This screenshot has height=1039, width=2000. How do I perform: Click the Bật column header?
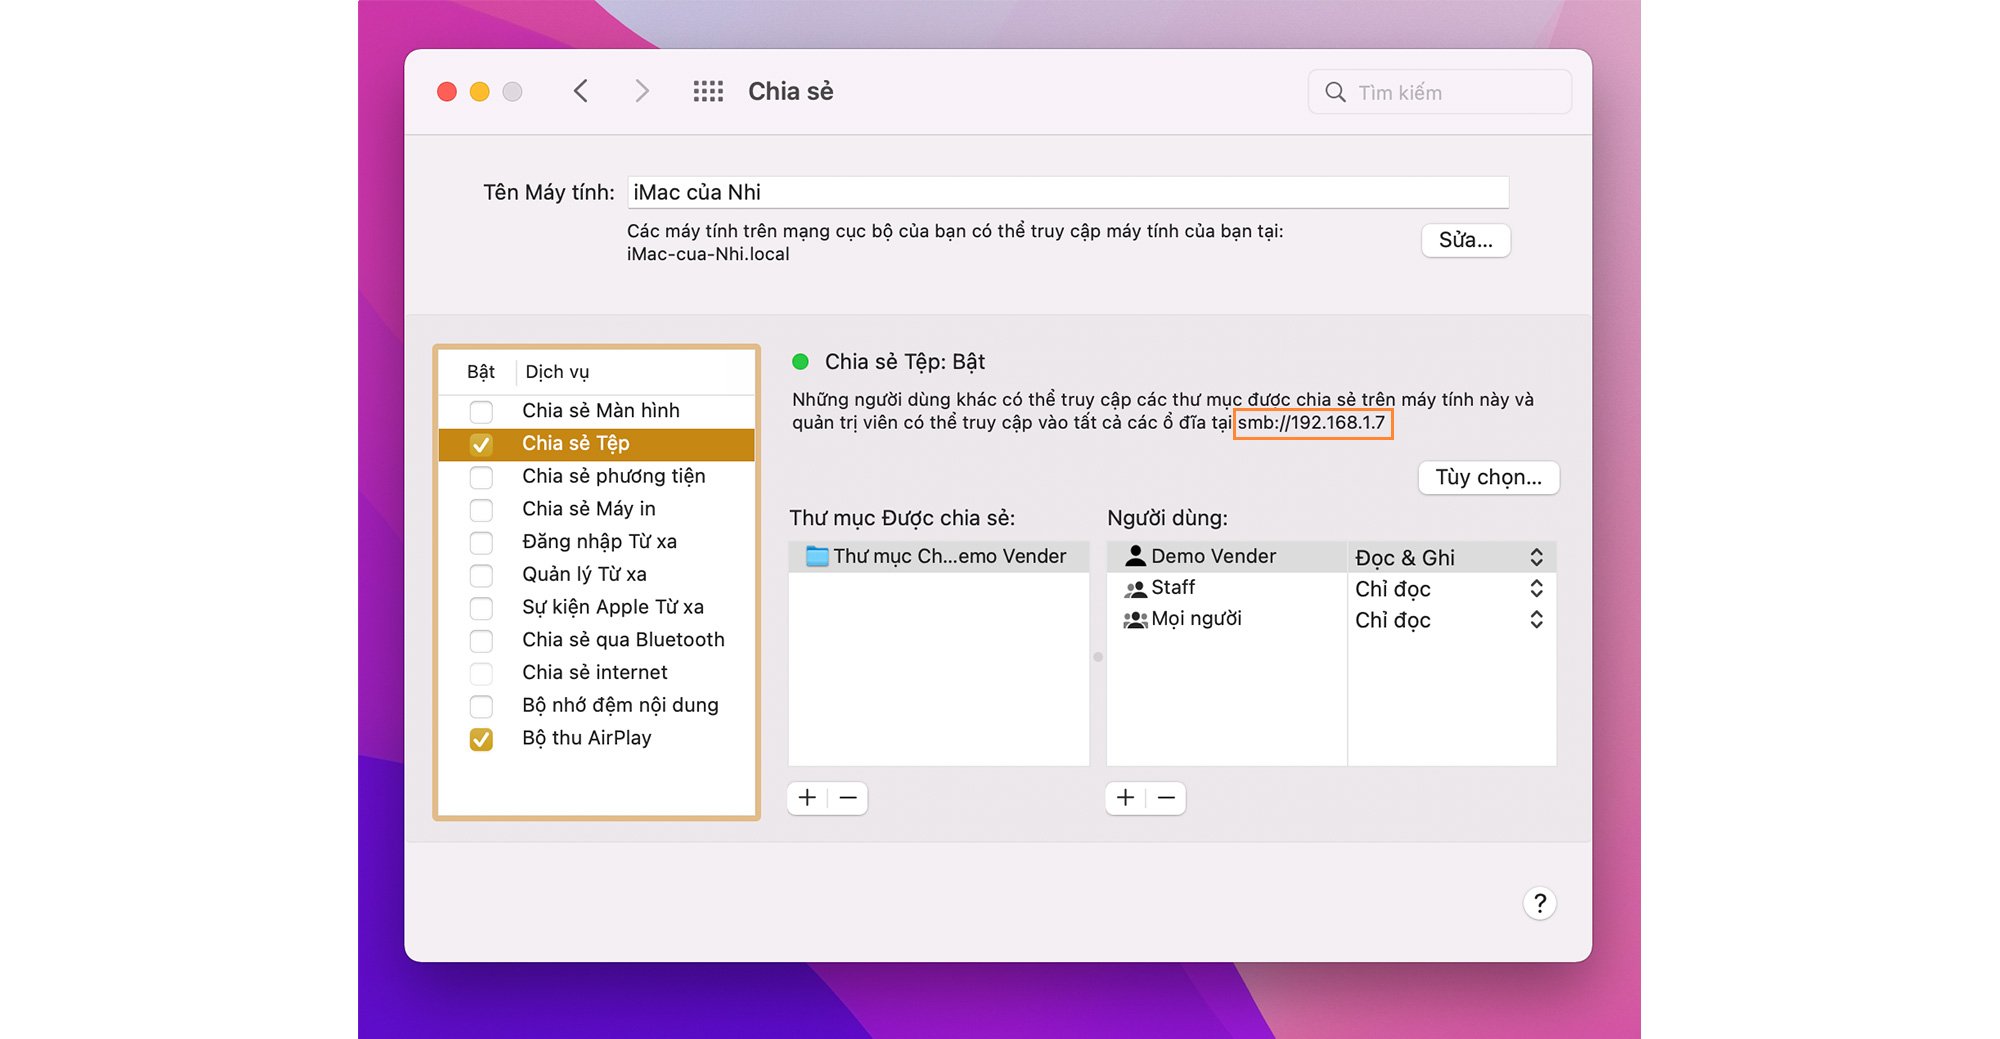(481, 372)
